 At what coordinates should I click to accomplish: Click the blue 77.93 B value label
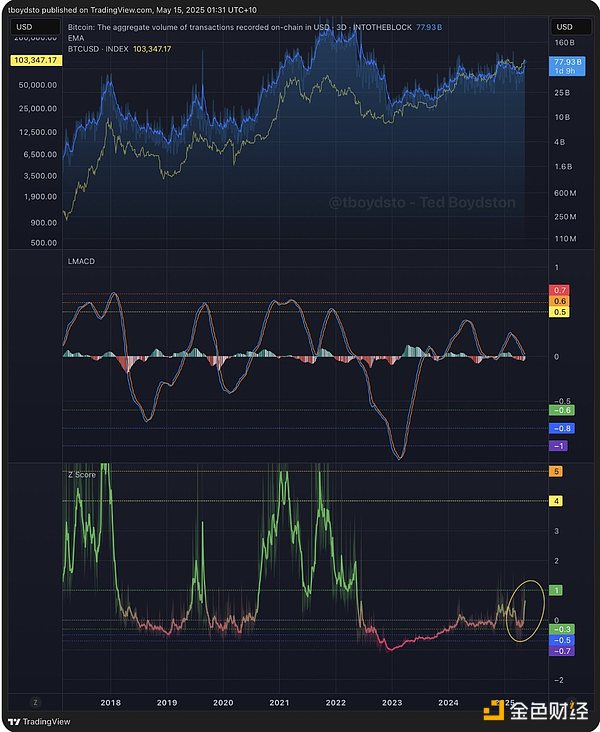point(564,62)
